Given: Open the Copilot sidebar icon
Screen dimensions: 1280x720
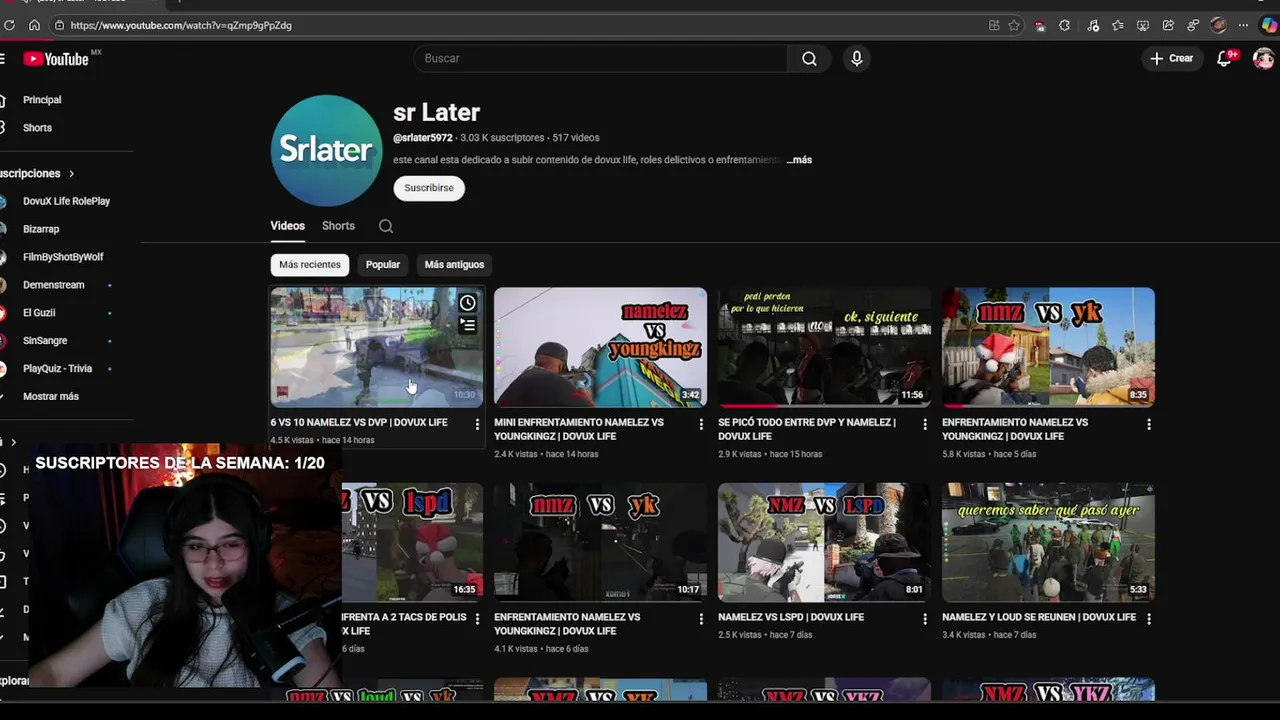Looking at the screenshot, I should click(x=1268, y=25).
